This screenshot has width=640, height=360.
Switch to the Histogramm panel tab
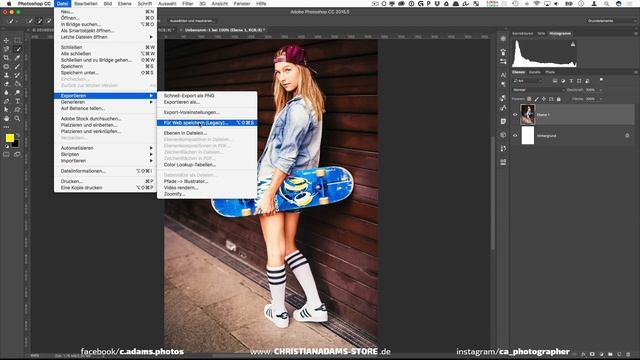click(x=560, y=33)
